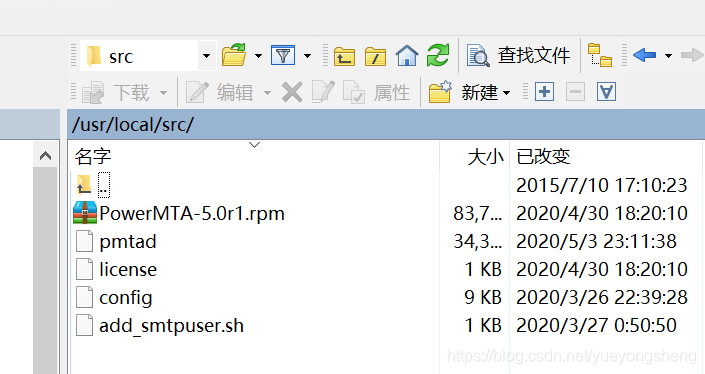Click the license file icon
Viewport: 705px width, 374px height.
pos(85,269)
